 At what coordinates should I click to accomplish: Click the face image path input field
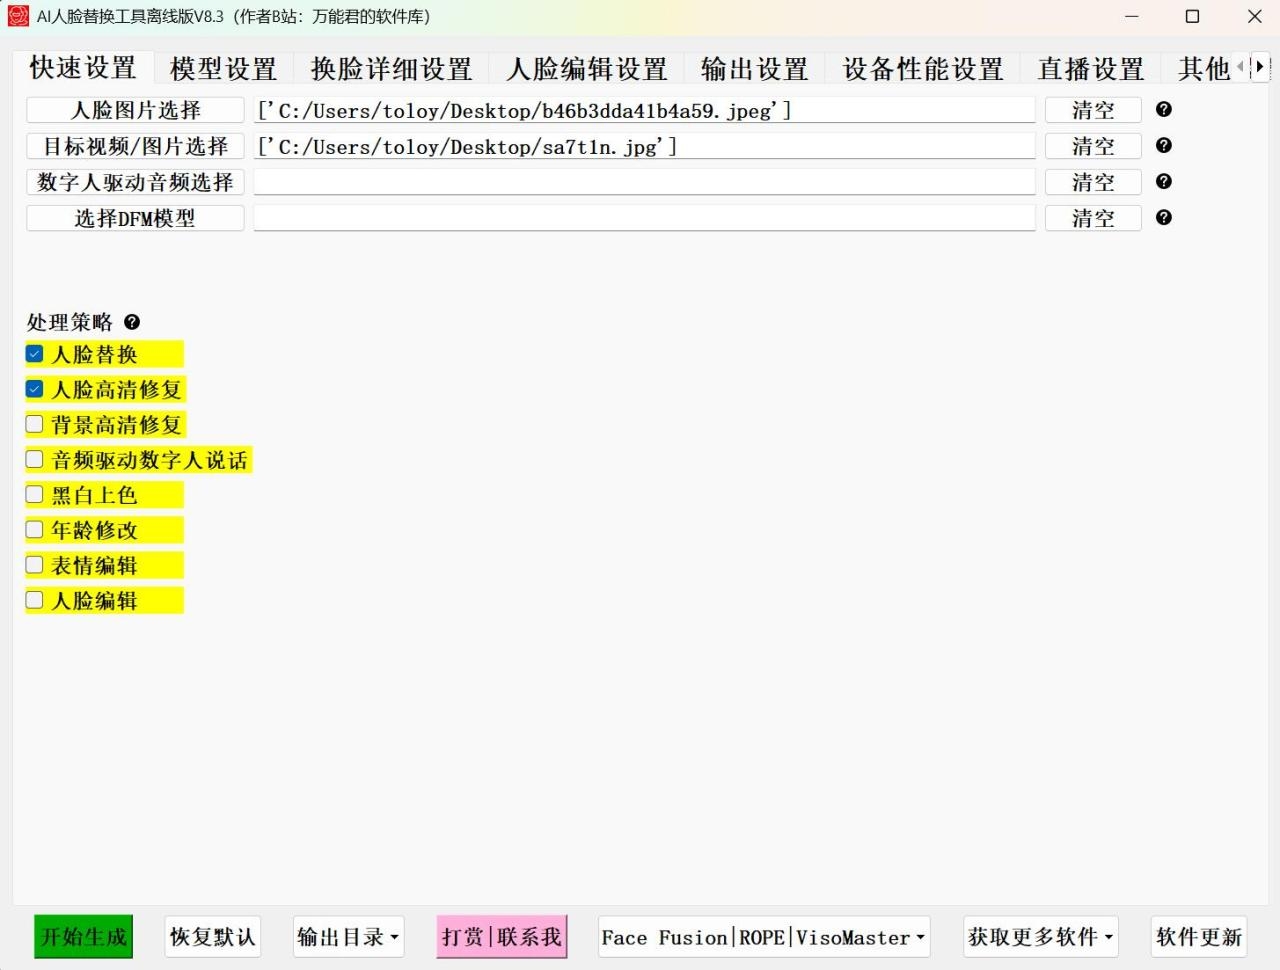(644, 110)
